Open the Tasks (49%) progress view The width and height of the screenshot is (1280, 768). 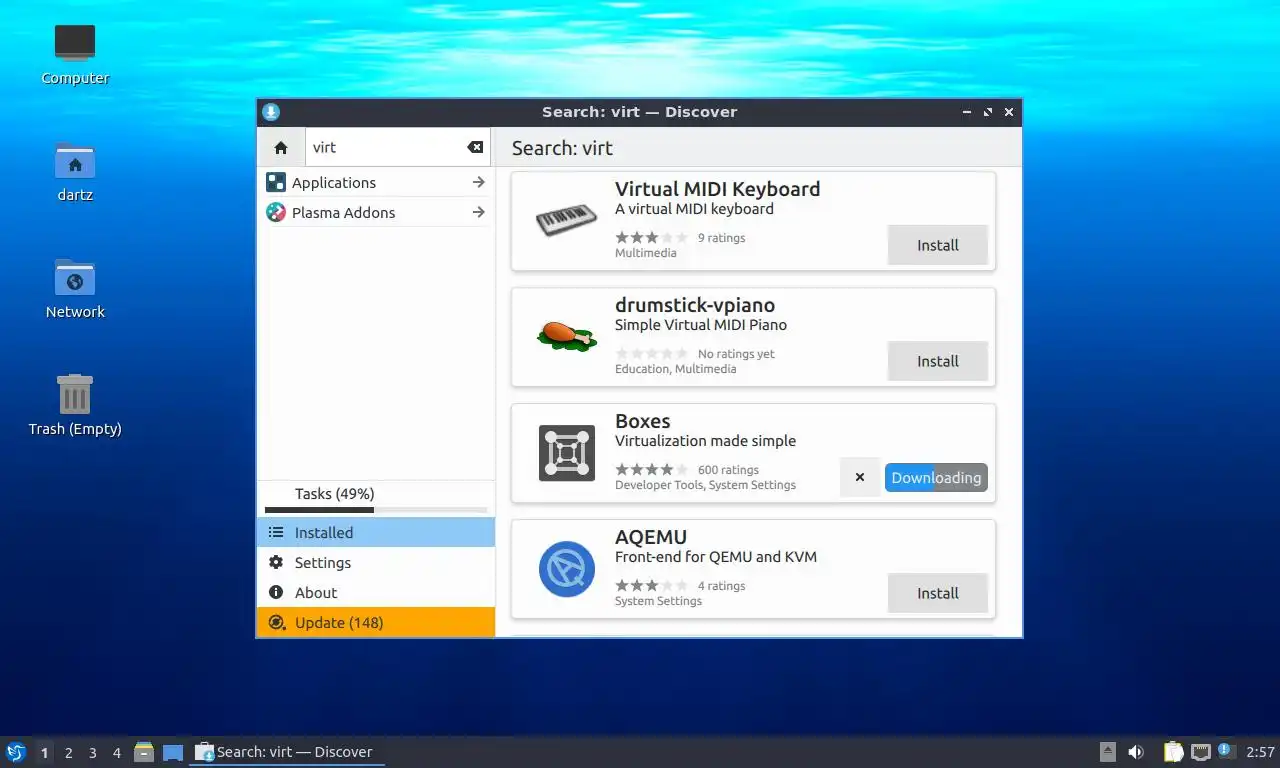[376, 498]
